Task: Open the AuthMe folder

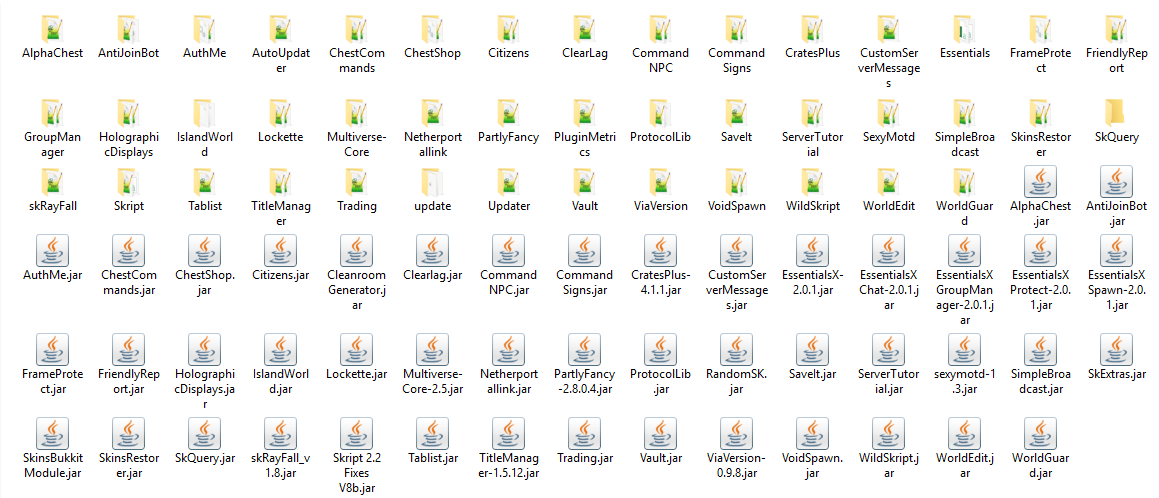Action: (205, 28)
